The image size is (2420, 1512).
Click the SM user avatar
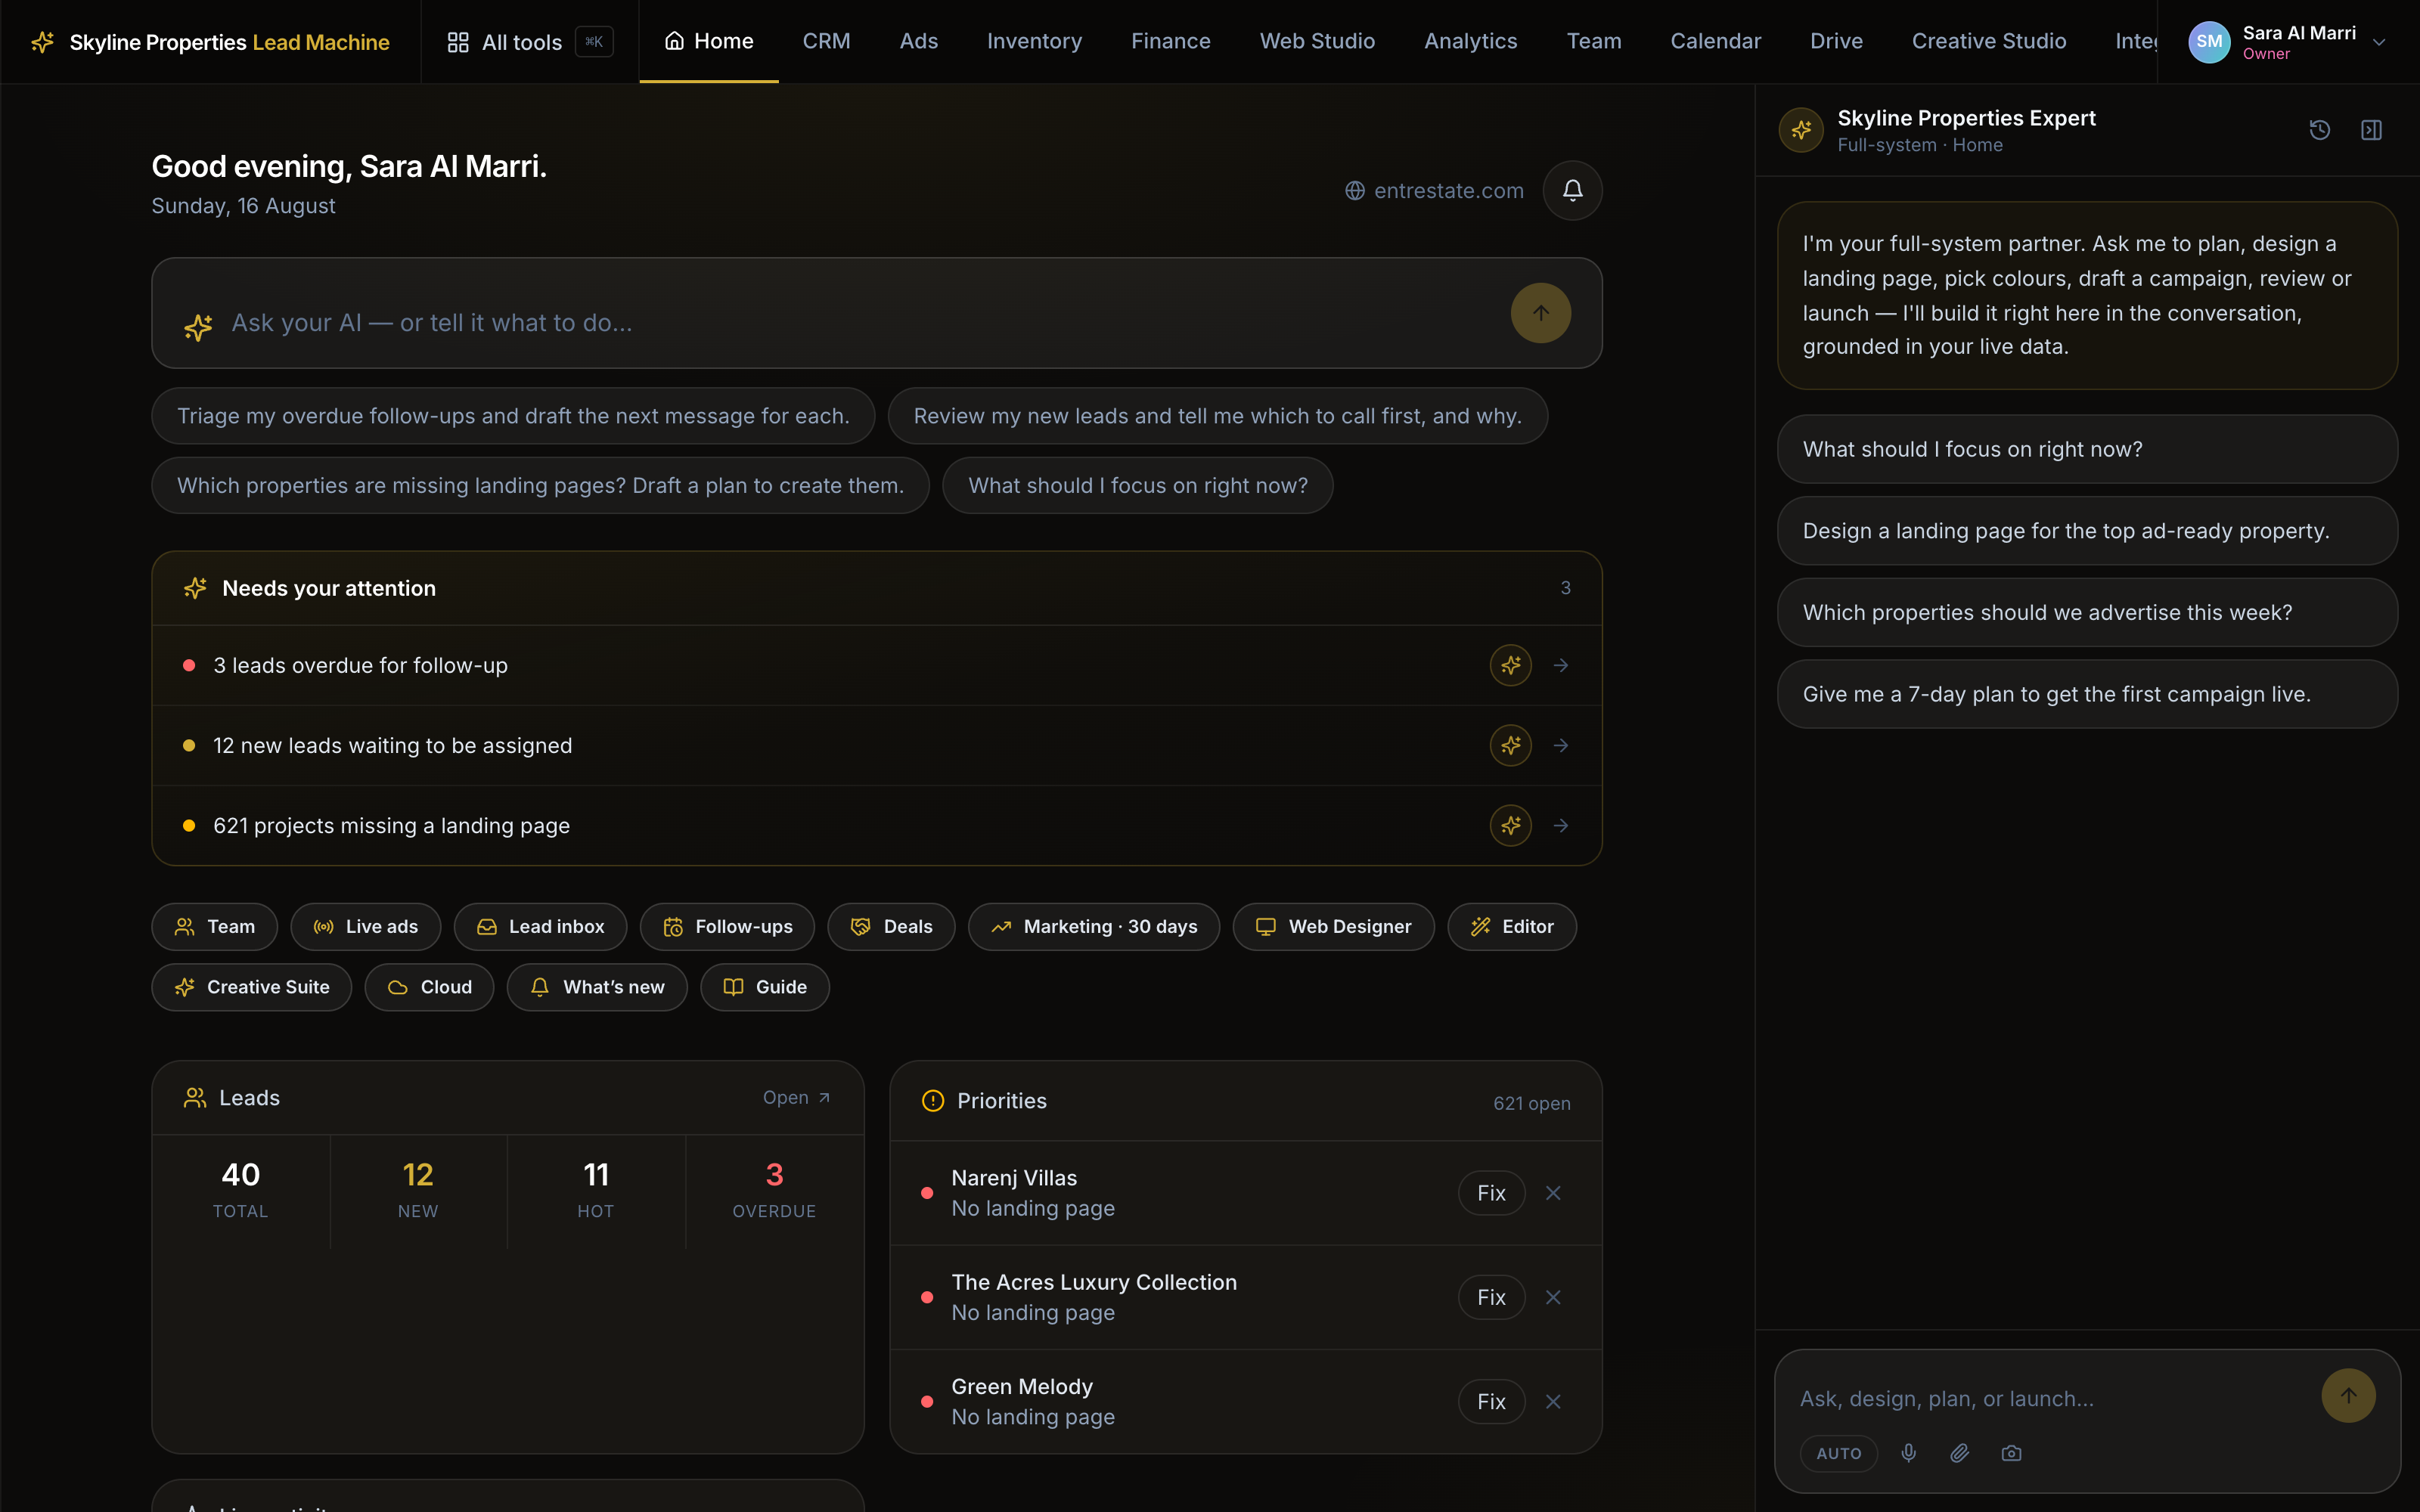[2209, 42]
